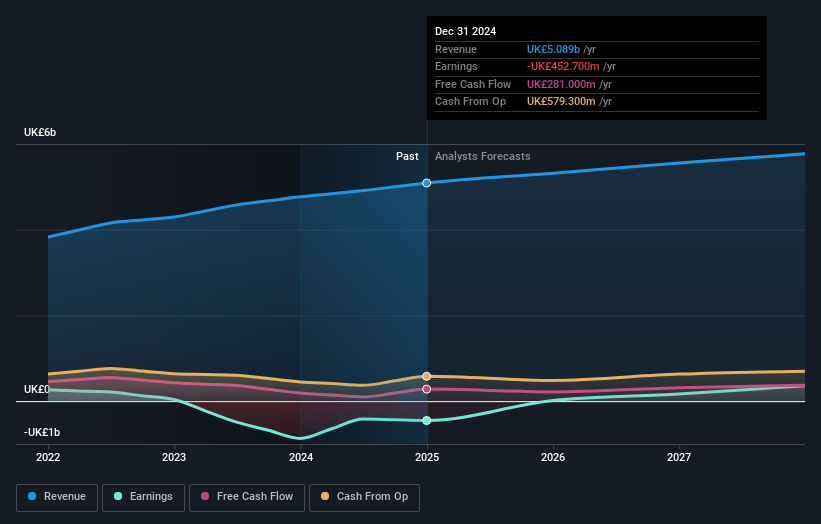
Task: Toggle the Free Cash Flow legend button
Action: coord(247,497)
